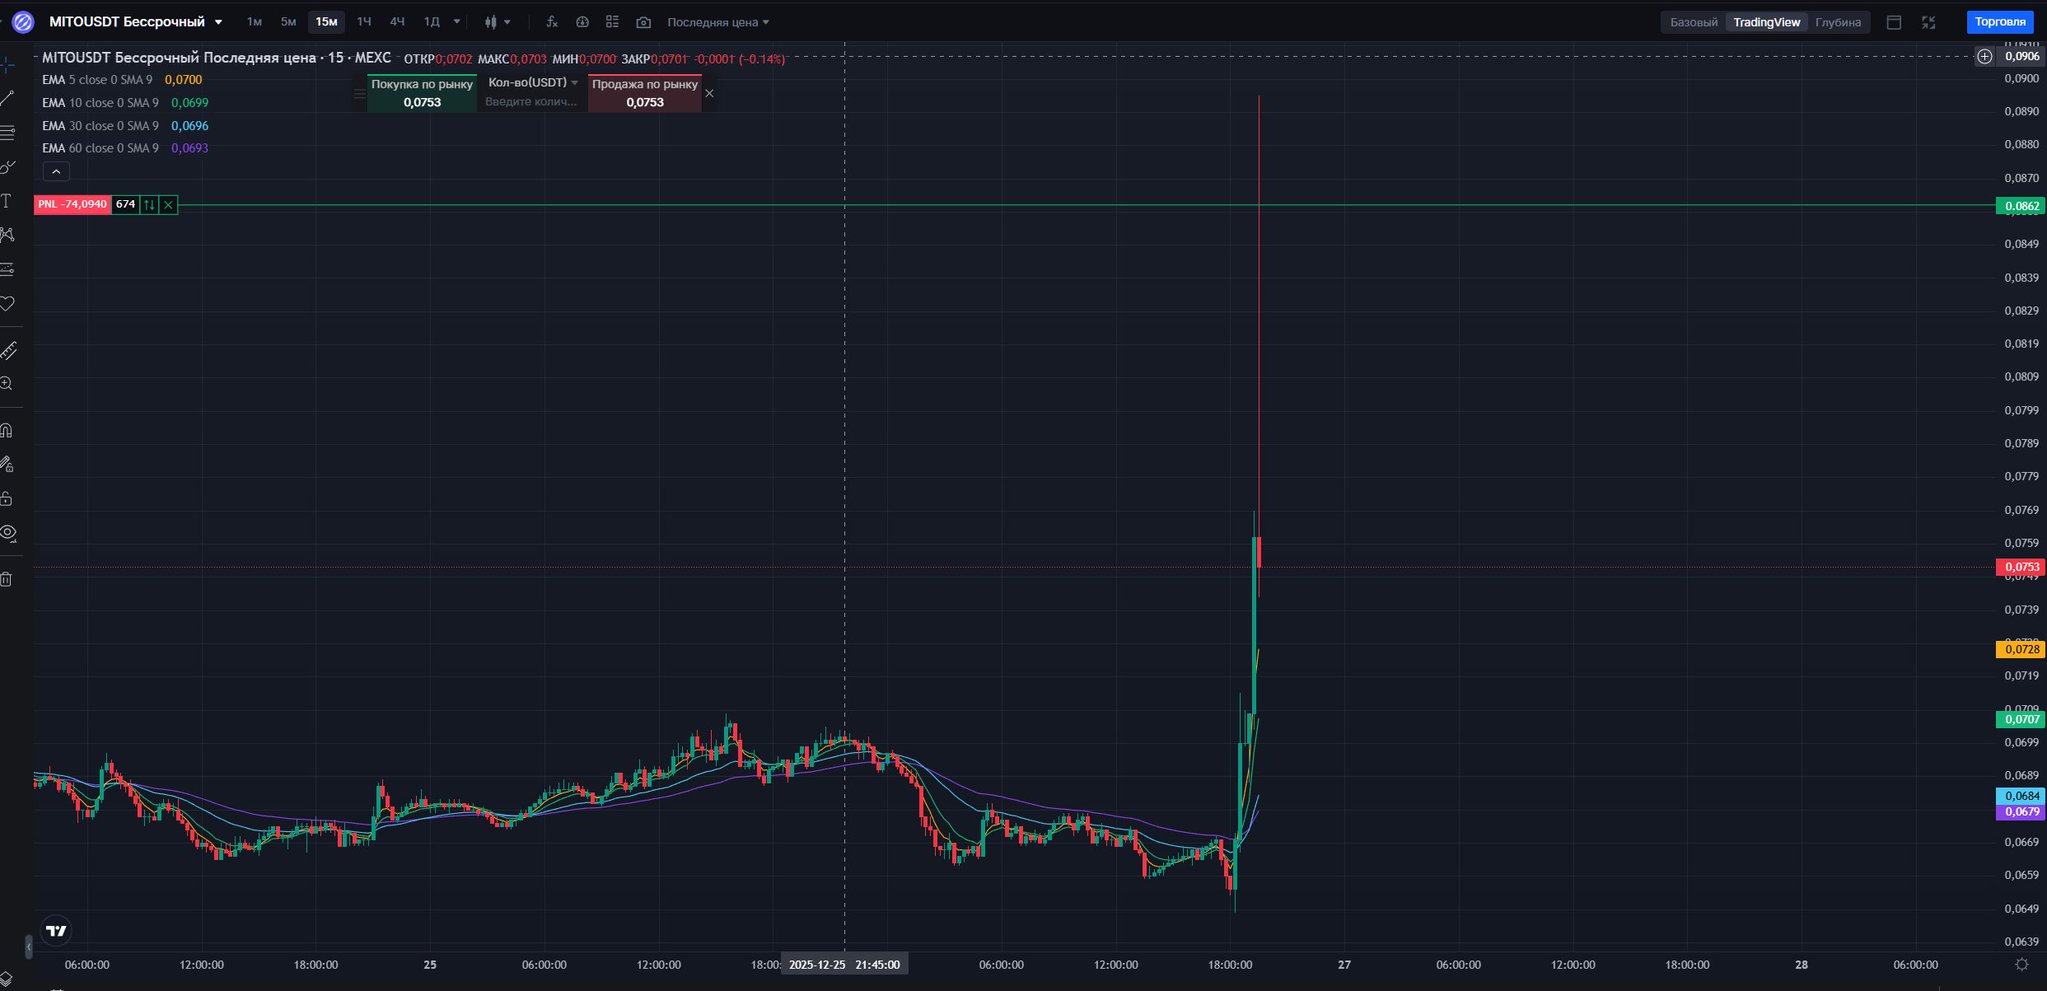Select the brush drawing tool
2047x991 pixels.
(7, 167)
